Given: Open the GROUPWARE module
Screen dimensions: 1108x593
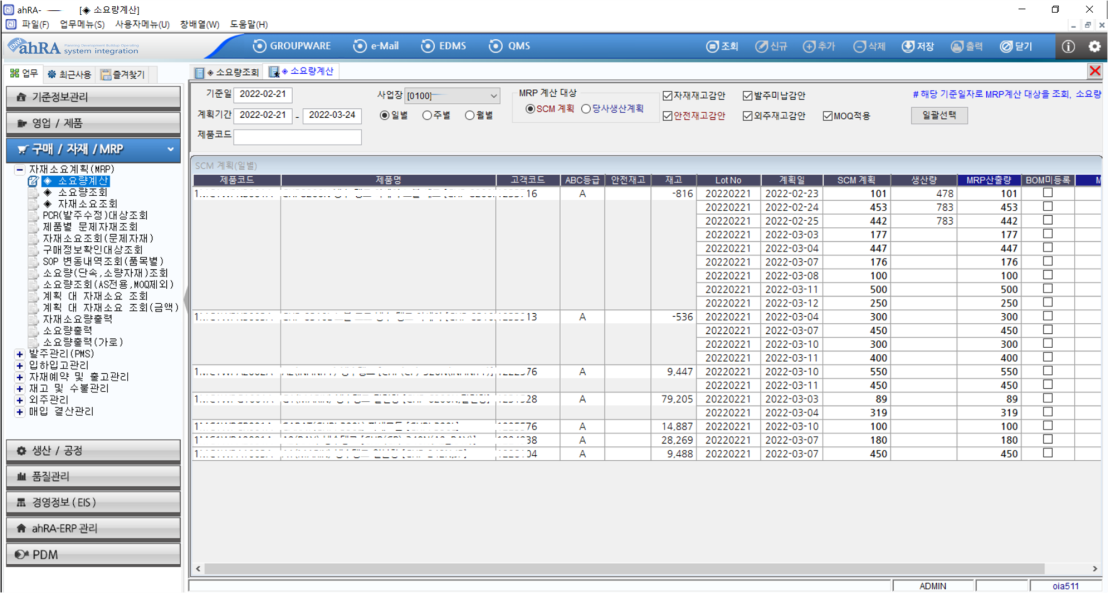Looking at the screenshot, I should [x=292, y=46].
